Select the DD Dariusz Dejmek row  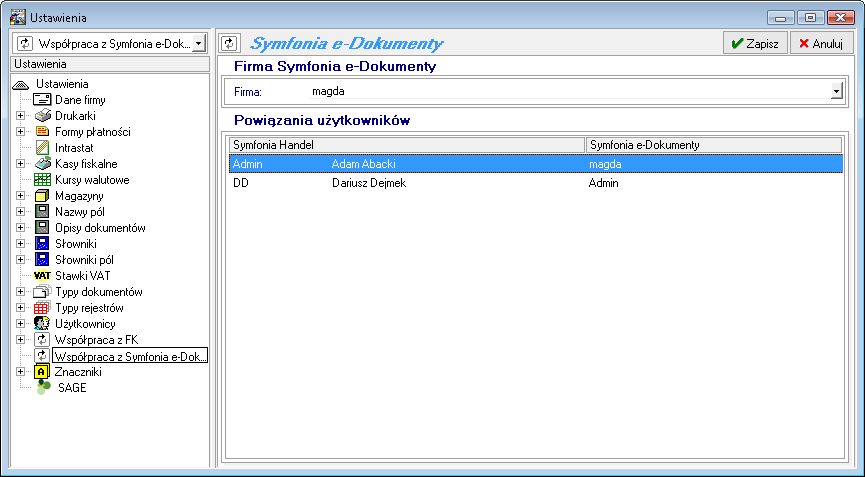[536, 183]
